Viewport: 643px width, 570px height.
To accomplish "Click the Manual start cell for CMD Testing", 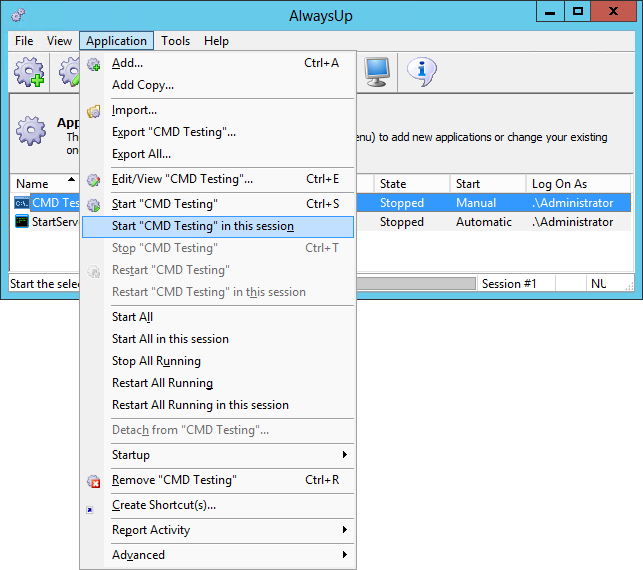I will pos(476,203).
